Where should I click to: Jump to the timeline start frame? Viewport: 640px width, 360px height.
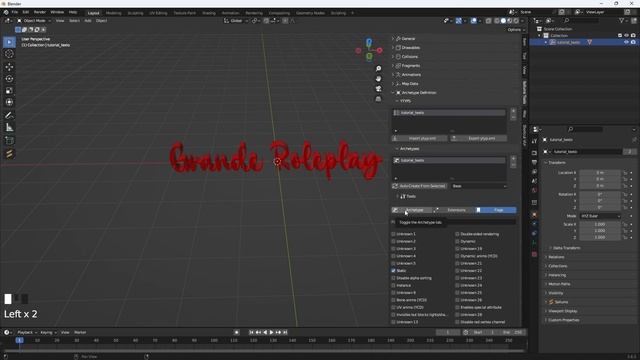tap(251, 332)
